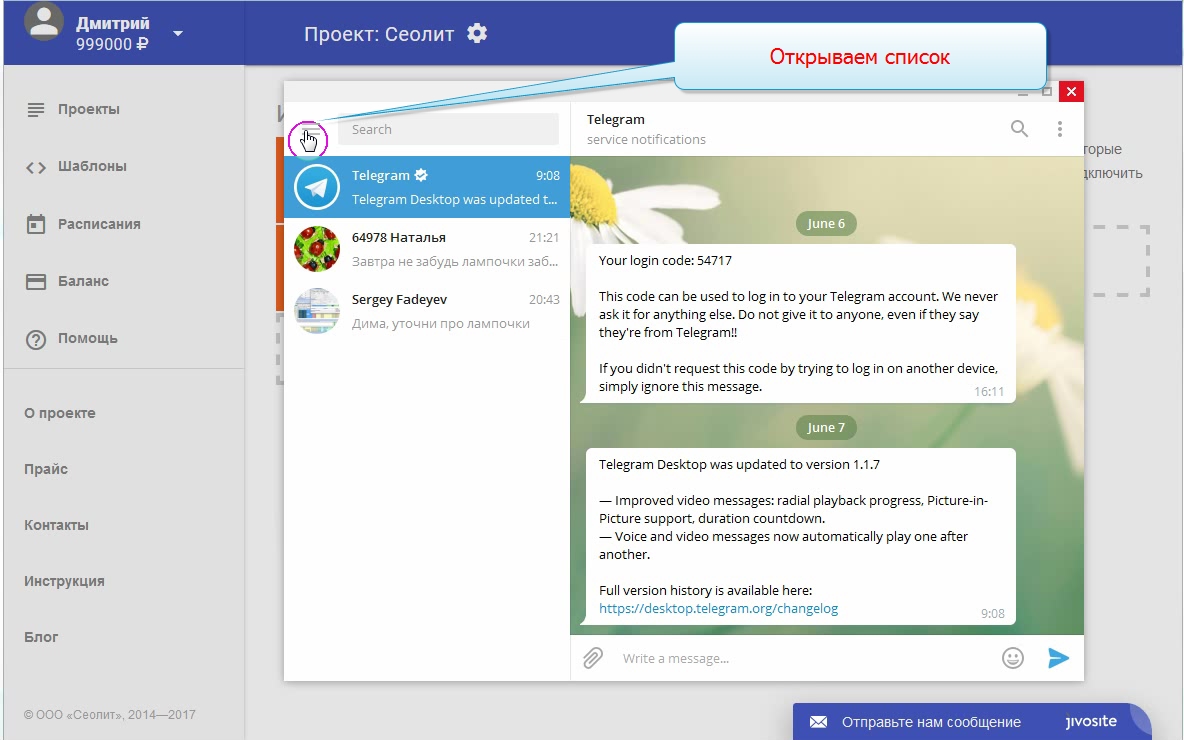
Task: Open the Контакты link
Action: 56,525
